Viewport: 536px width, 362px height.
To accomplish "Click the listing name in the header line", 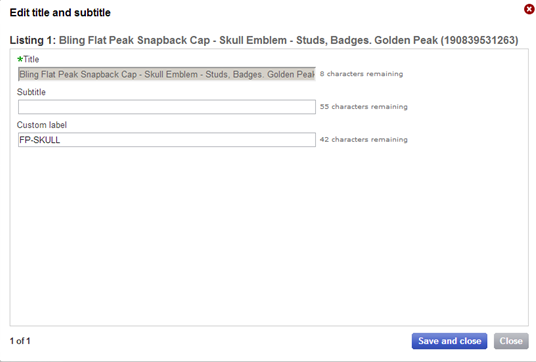I will [248, 40].
